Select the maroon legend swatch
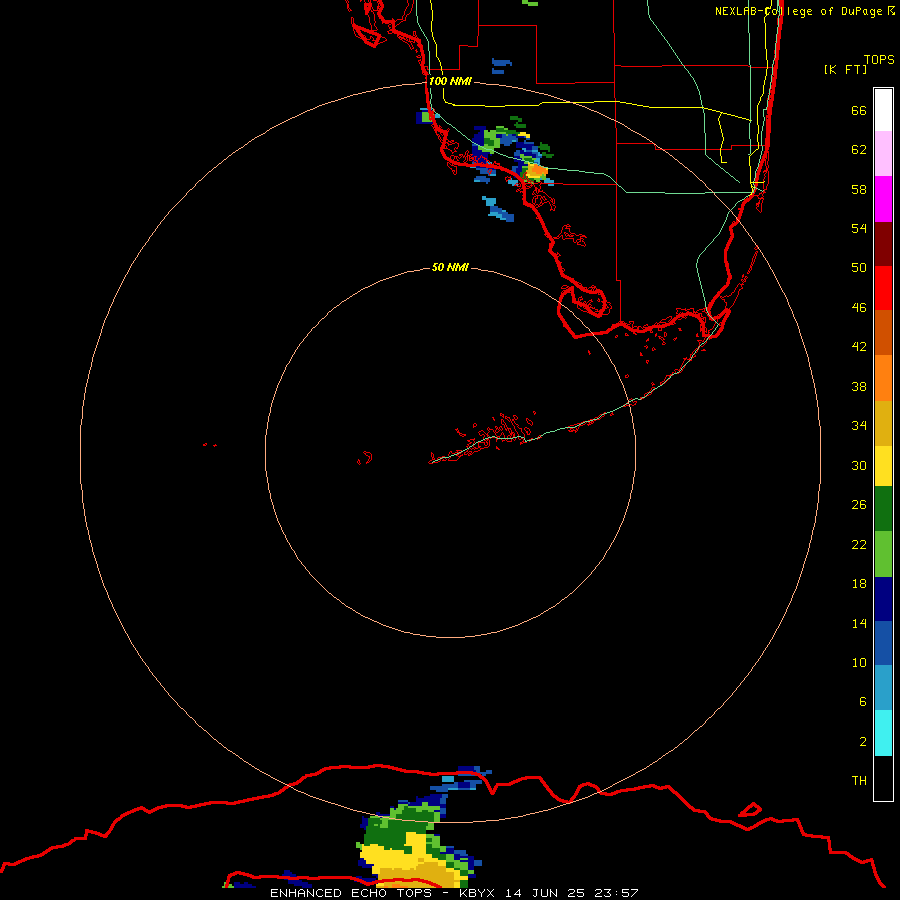The image size is (900, 900). tap(883, 243)
